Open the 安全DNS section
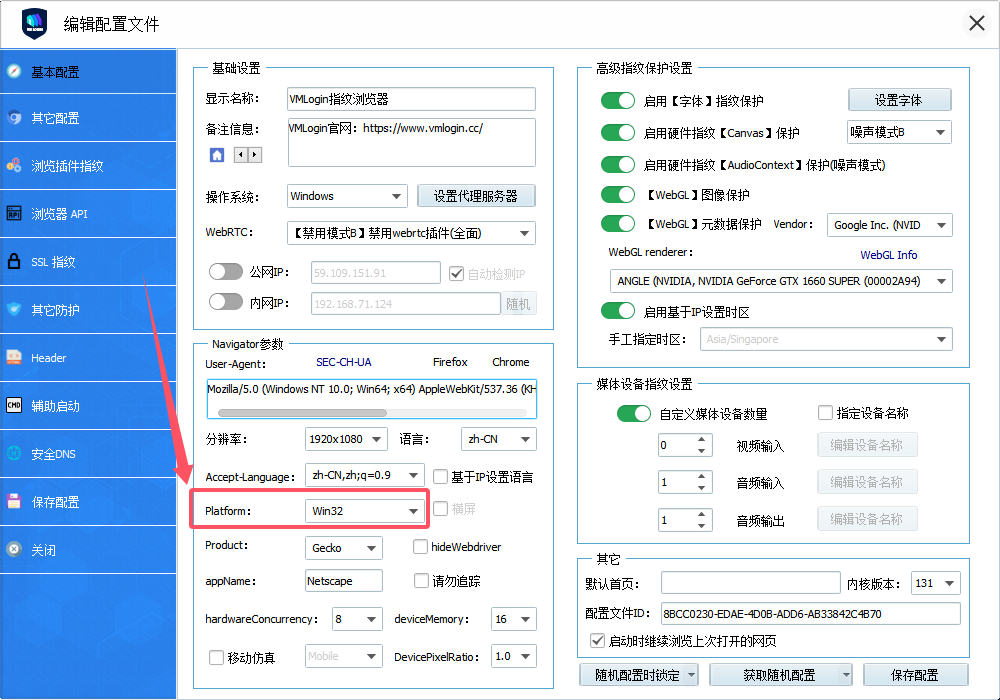The image size is (1000, 700). (88, 453)
